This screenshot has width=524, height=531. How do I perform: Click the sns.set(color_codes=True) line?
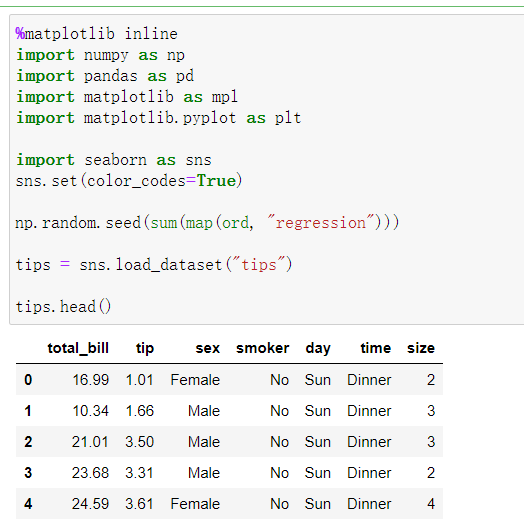[129, 181]
